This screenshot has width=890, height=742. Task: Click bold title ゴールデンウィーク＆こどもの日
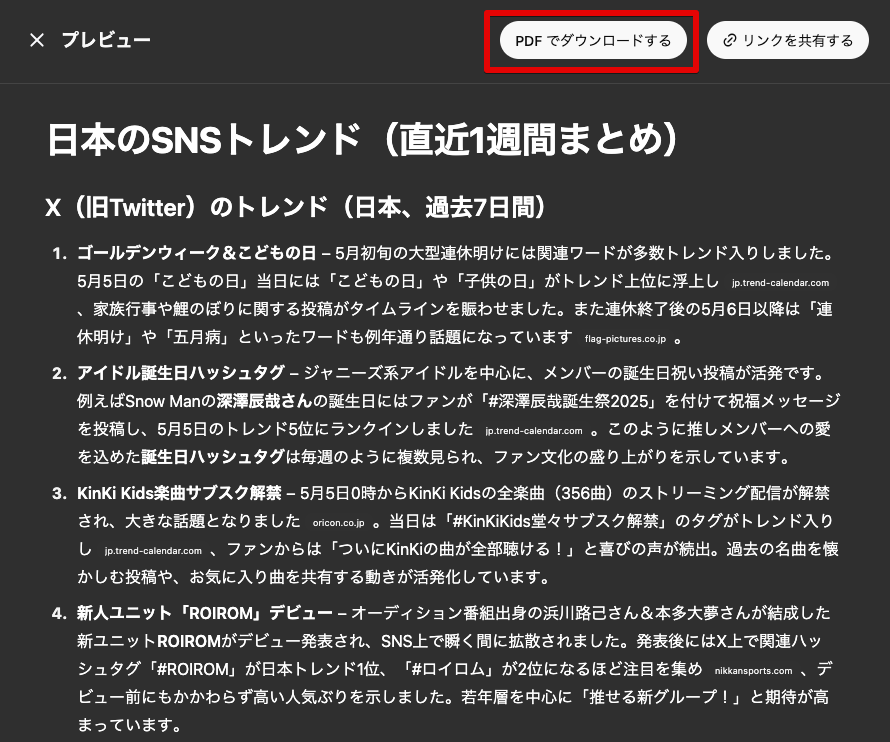[196, 252]
